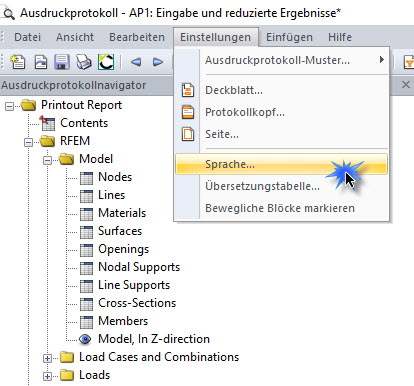Click the magnifier icon in title bar
The image size is (414, 386).
coord(8,13)
